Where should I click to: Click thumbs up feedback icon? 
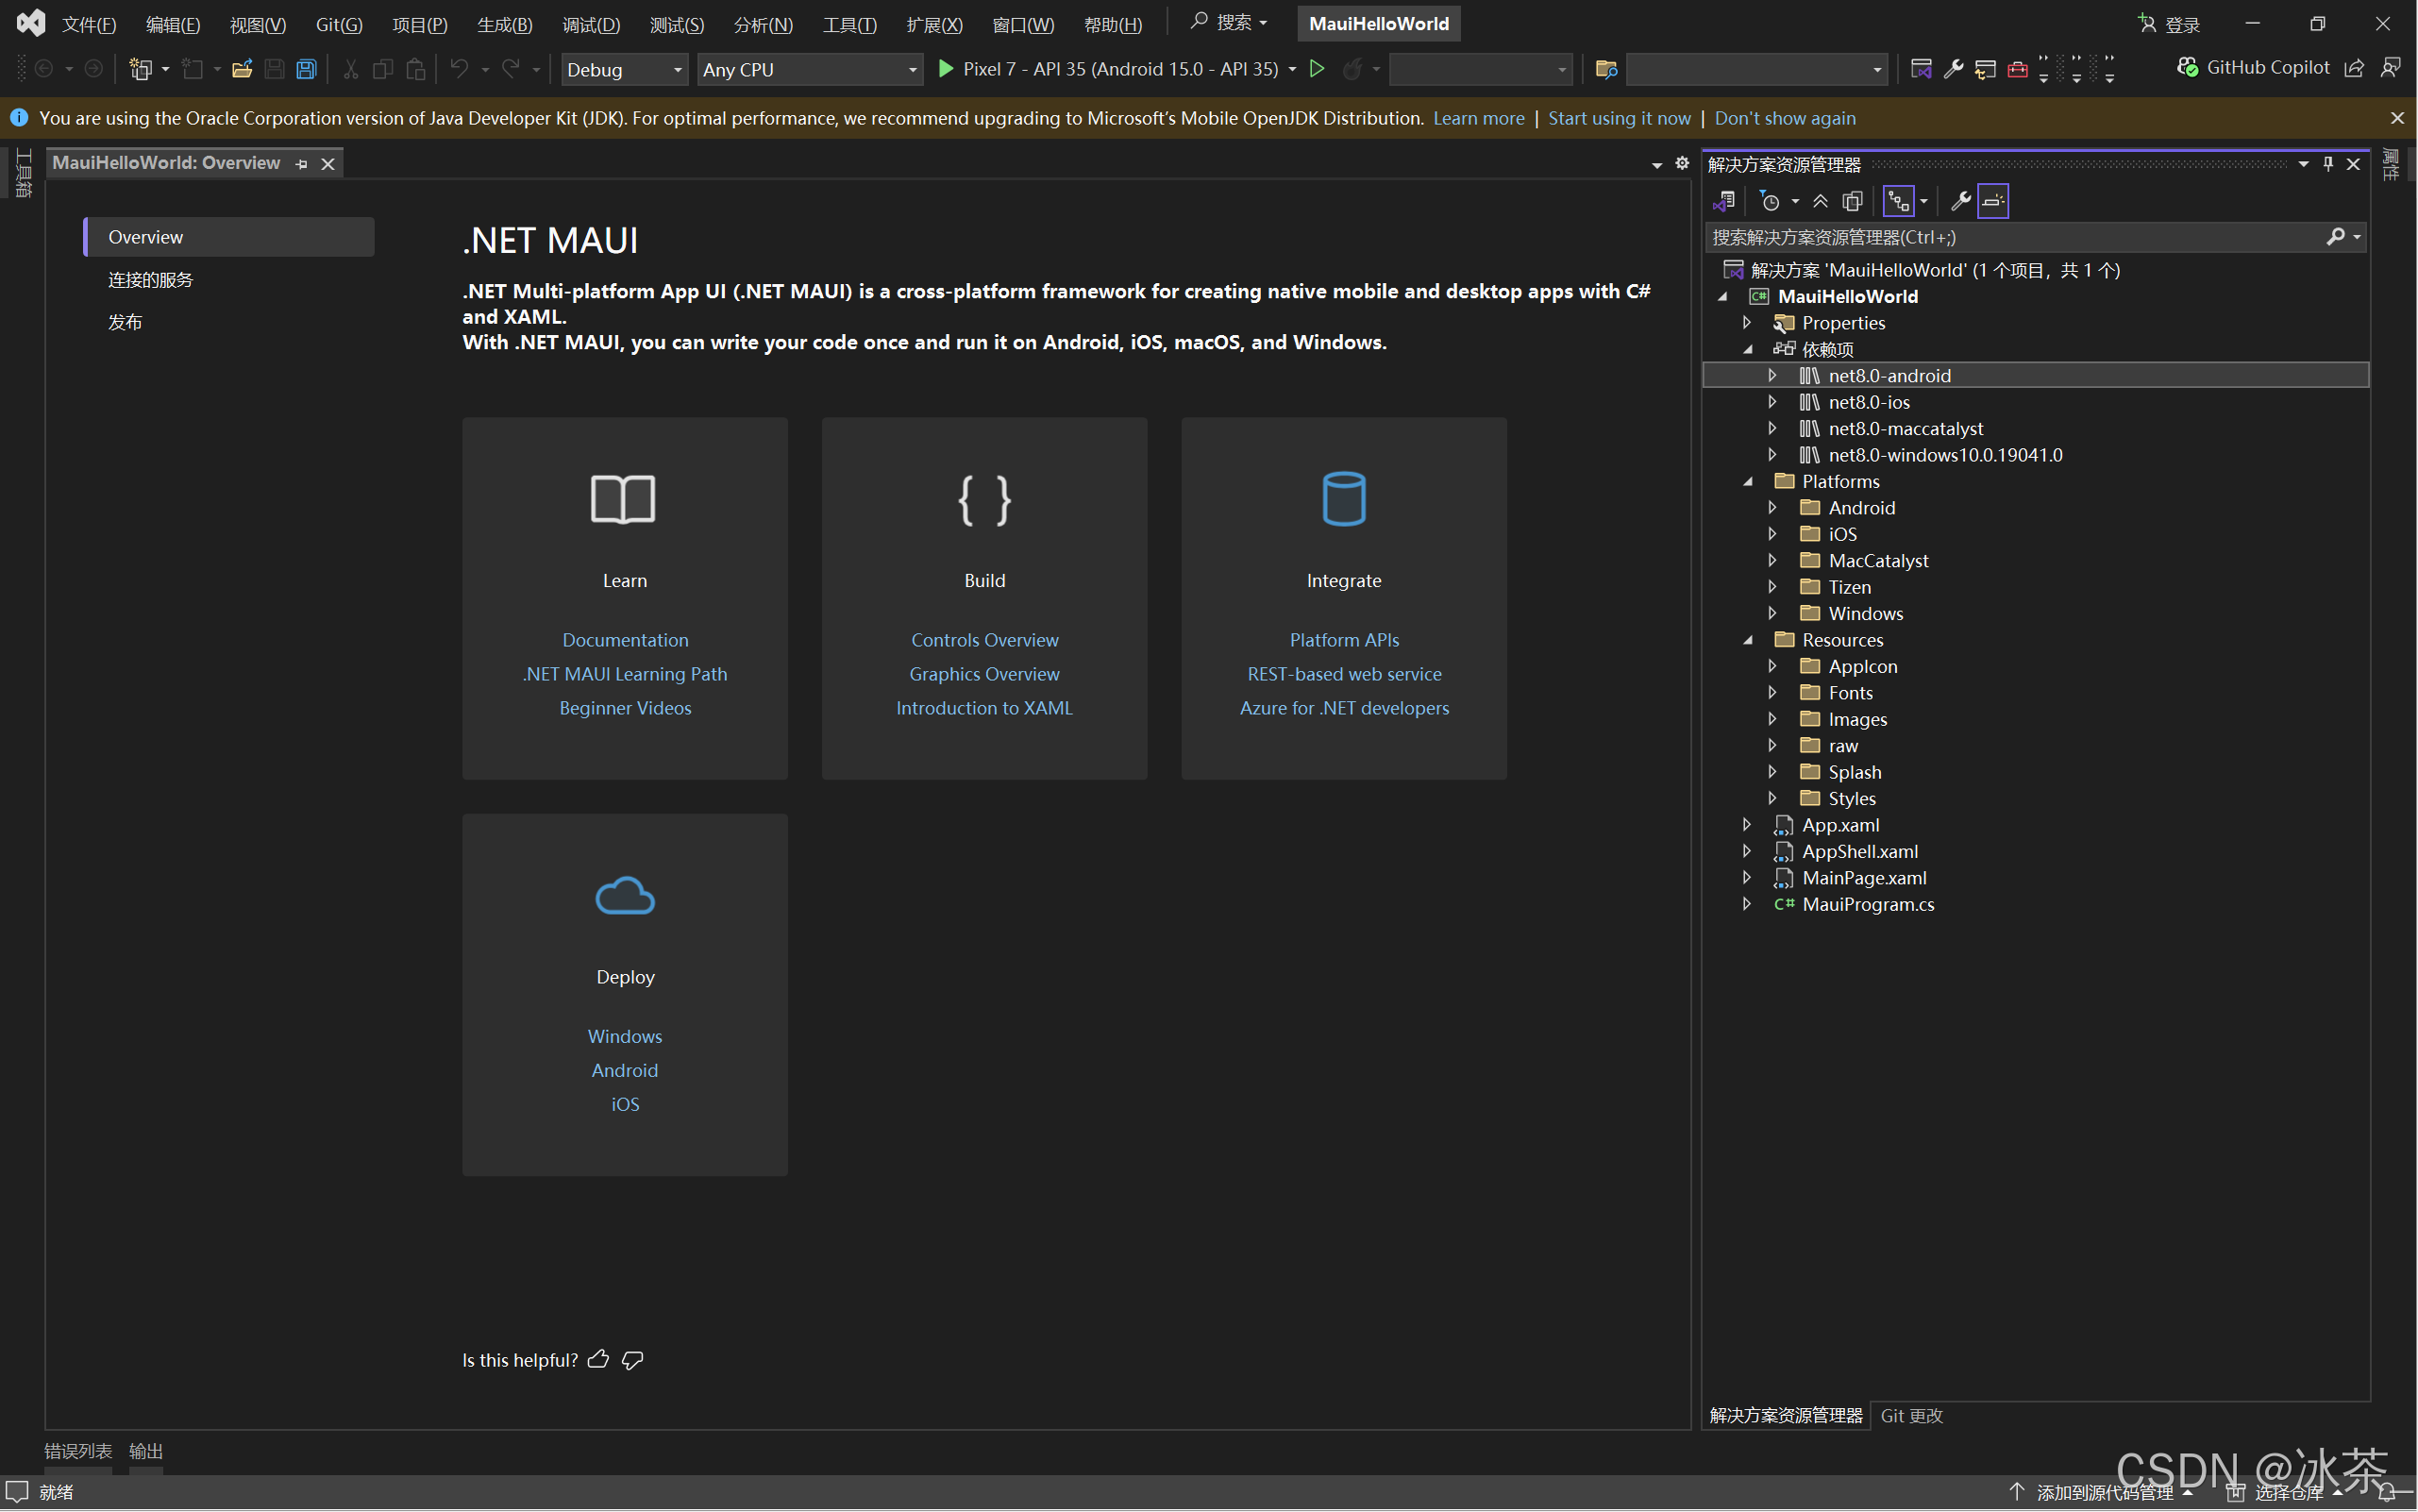pyautogui.click(x=598, y=1359)
